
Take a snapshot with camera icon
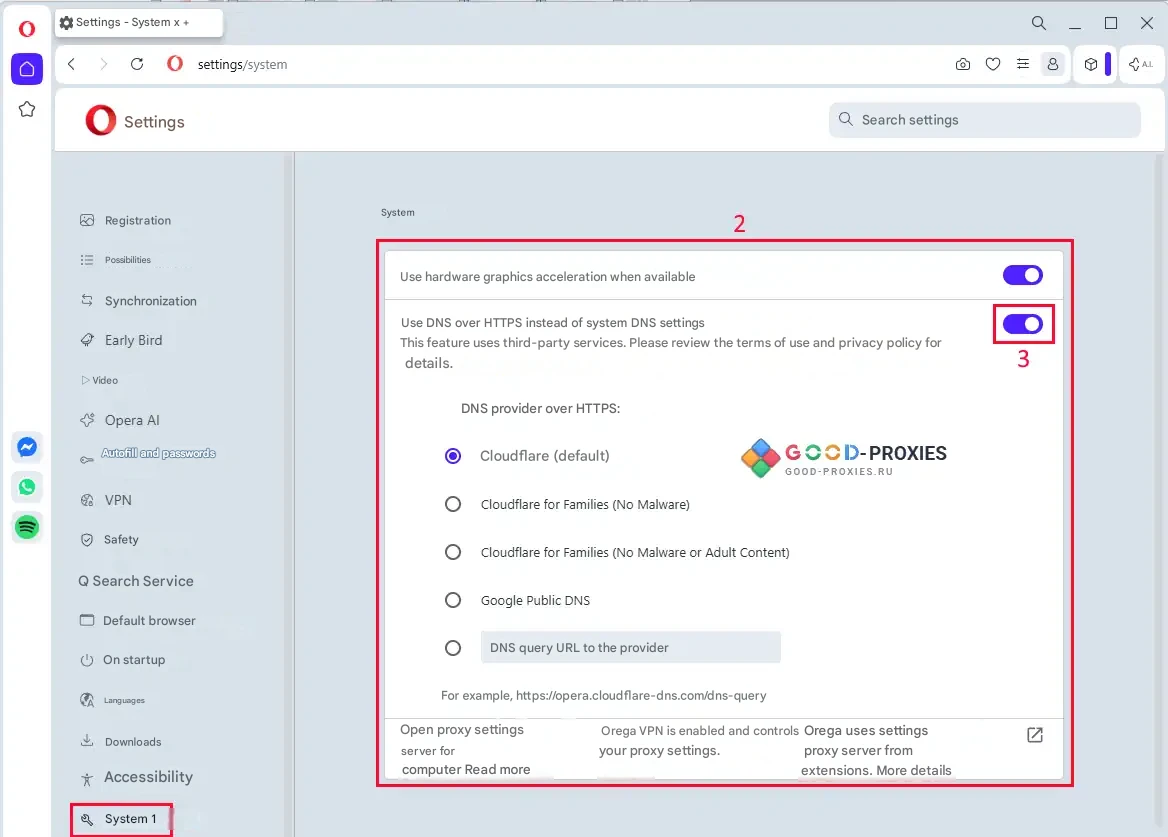(962, 65)
